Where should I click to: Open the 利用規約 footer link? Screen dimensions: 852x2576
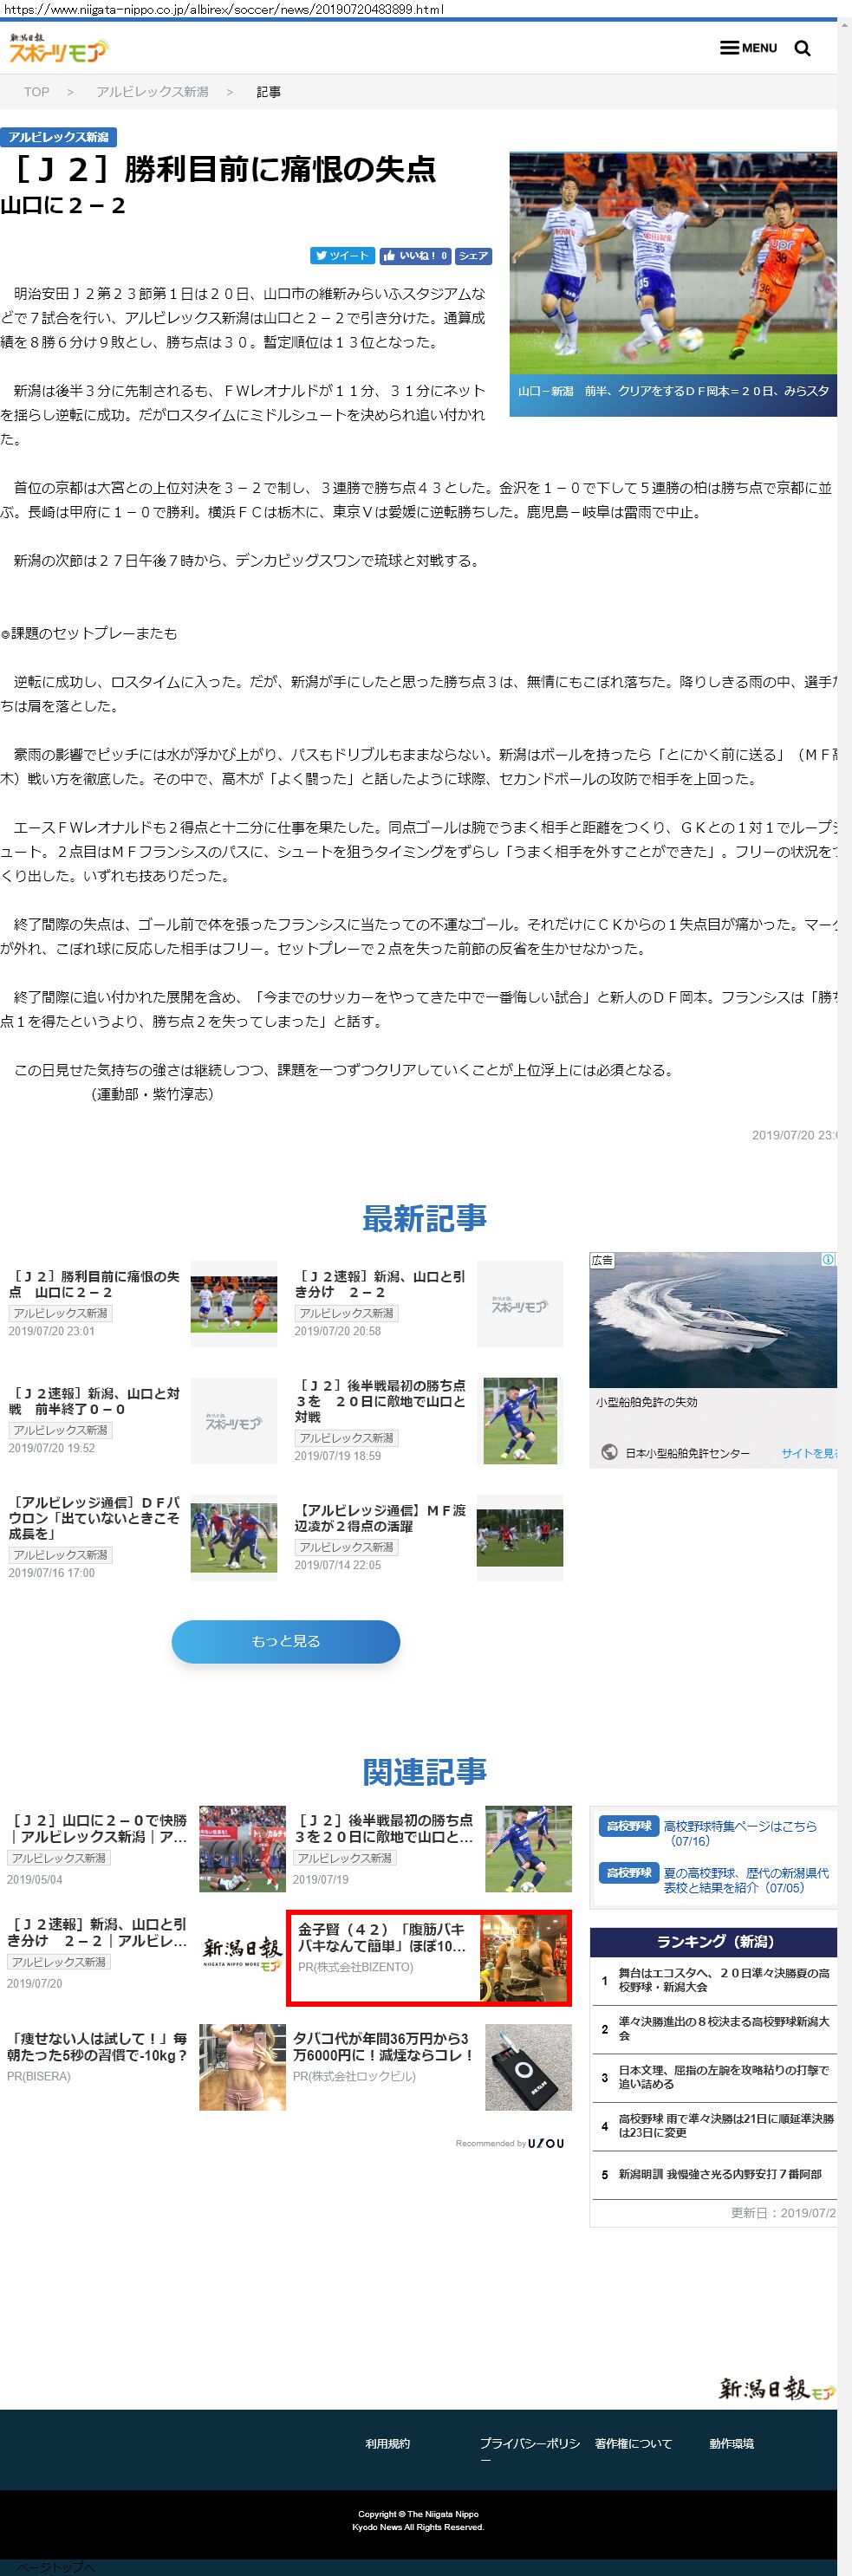[387, 2443]
